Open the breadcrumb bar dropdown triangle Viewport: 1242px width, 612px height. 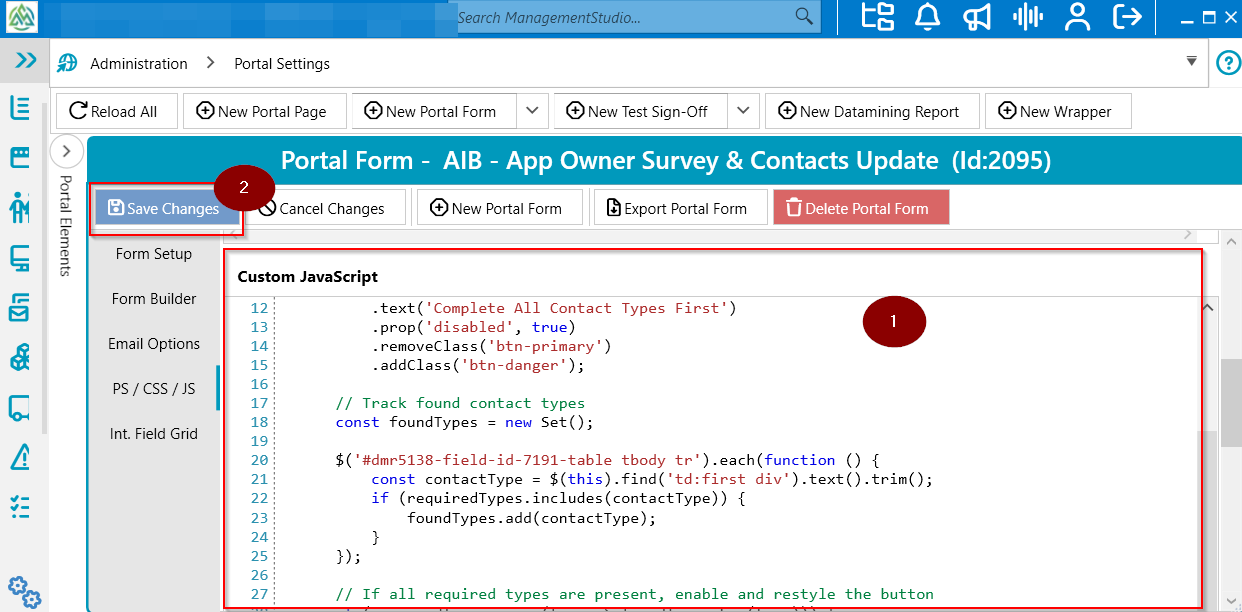(x=1191, y=61)
